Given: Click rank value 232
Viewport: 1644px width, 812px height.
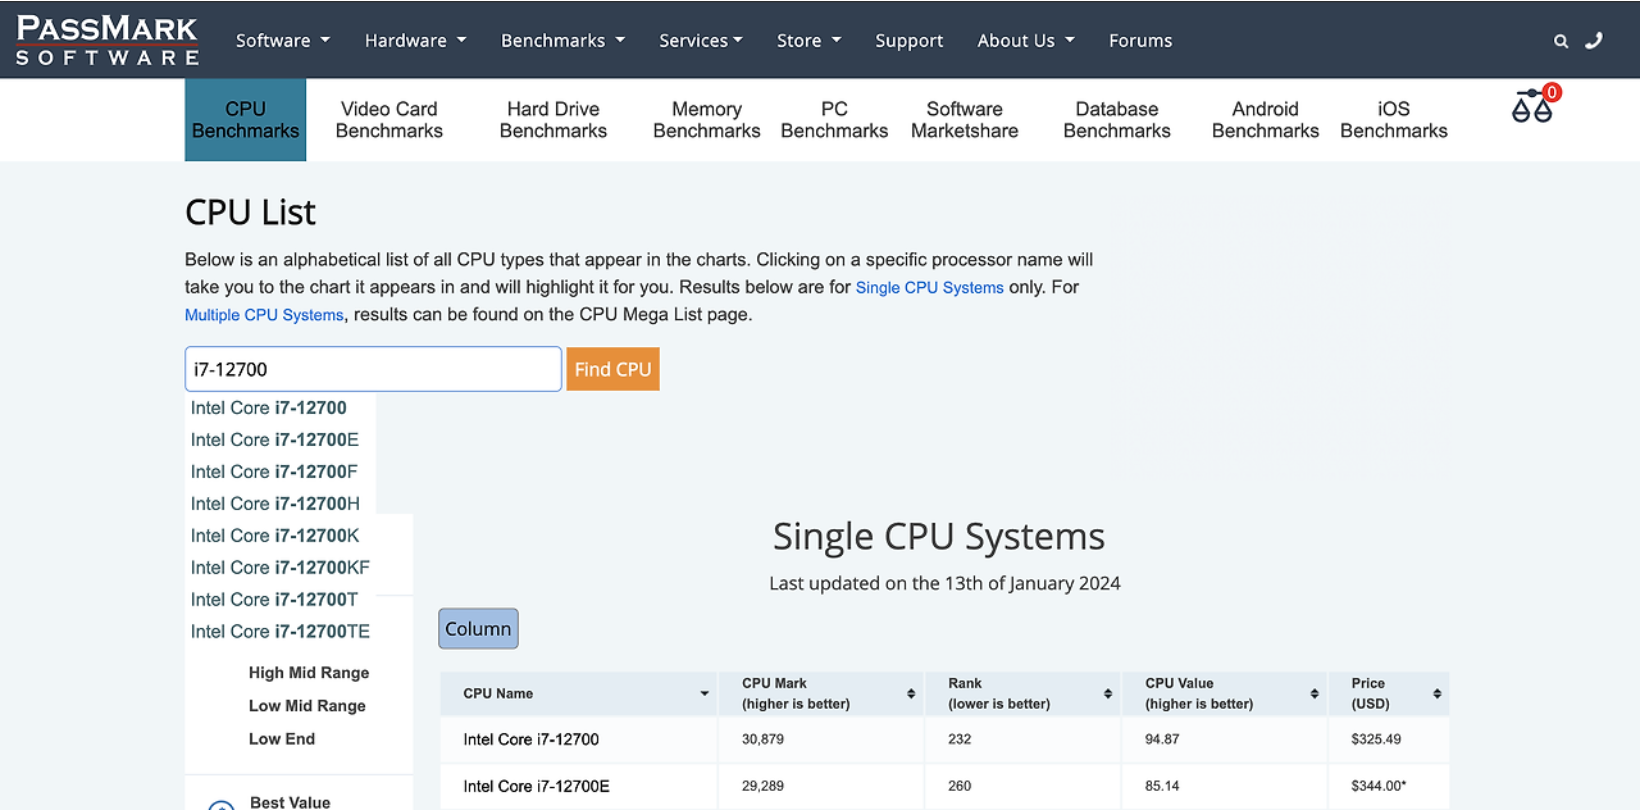Looking at the screenshot, I should [961, 741].
